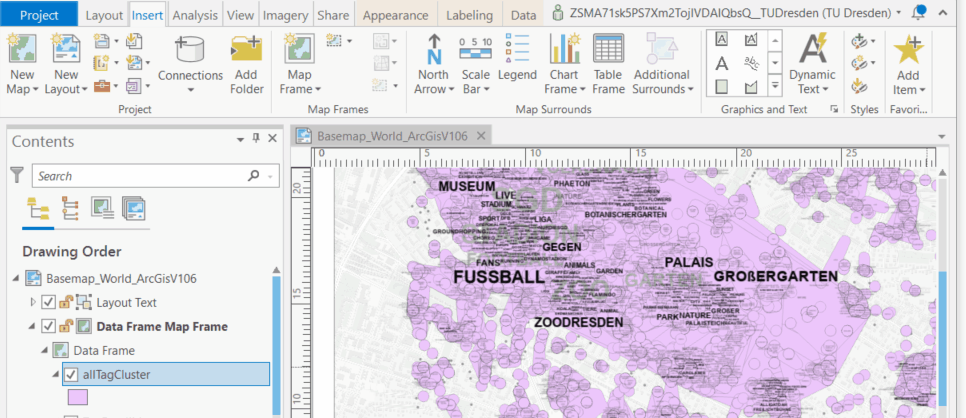Screen dimensions: 966x418
Task: Open the North Arrow dropdown
Action: (x=453, y=89)
